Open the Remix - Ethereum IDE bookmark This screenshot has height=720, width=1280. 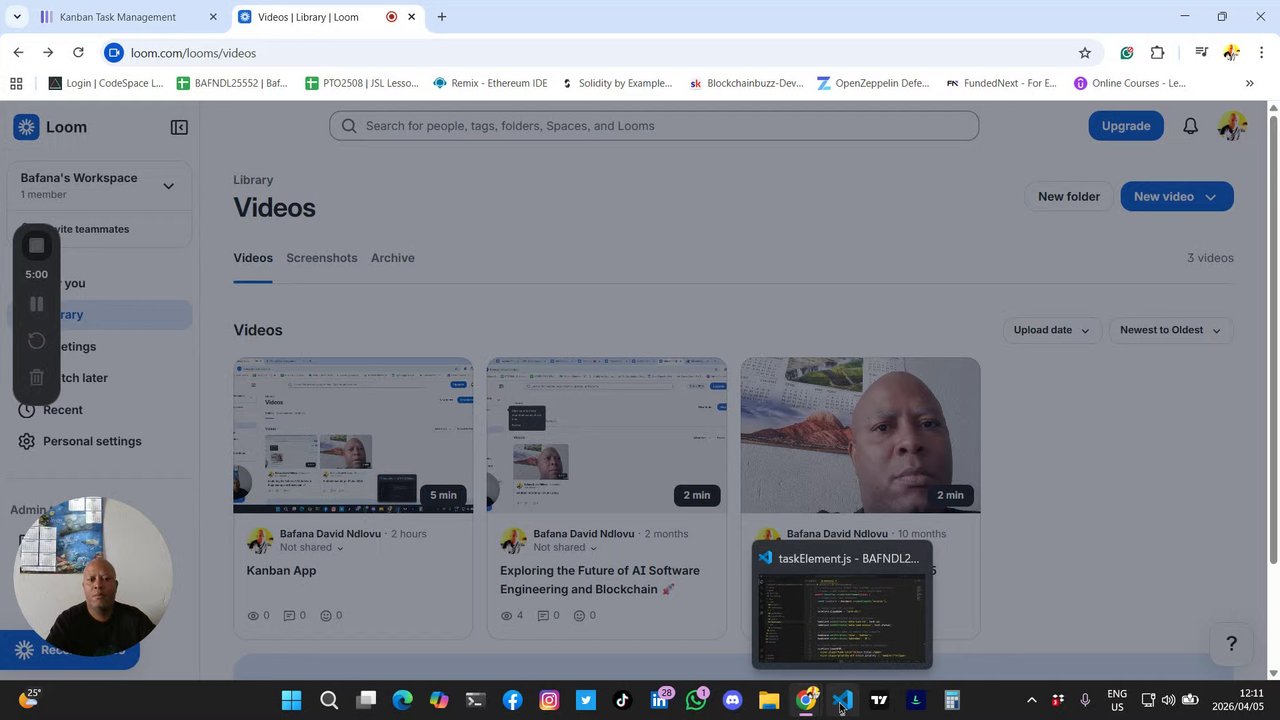click(490, 84)
